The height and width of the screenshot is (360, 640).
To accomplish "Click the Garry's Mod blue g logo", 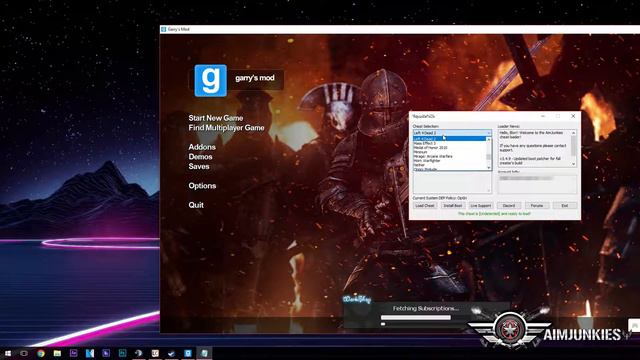I will [x=211, y=80].
